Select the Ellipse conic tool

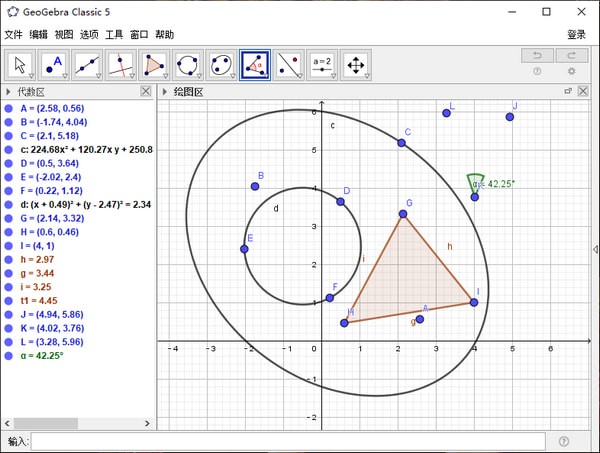[221, 64]
